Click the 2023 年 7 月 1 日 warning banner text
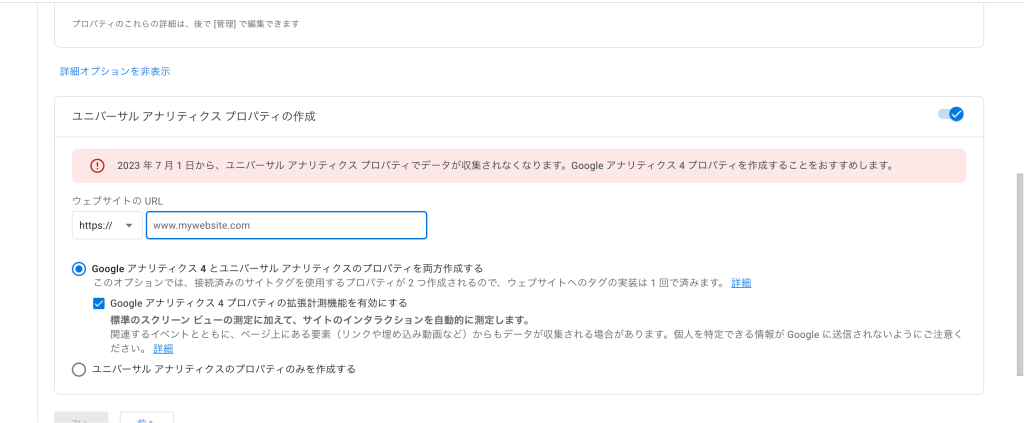 click(505, 166)
